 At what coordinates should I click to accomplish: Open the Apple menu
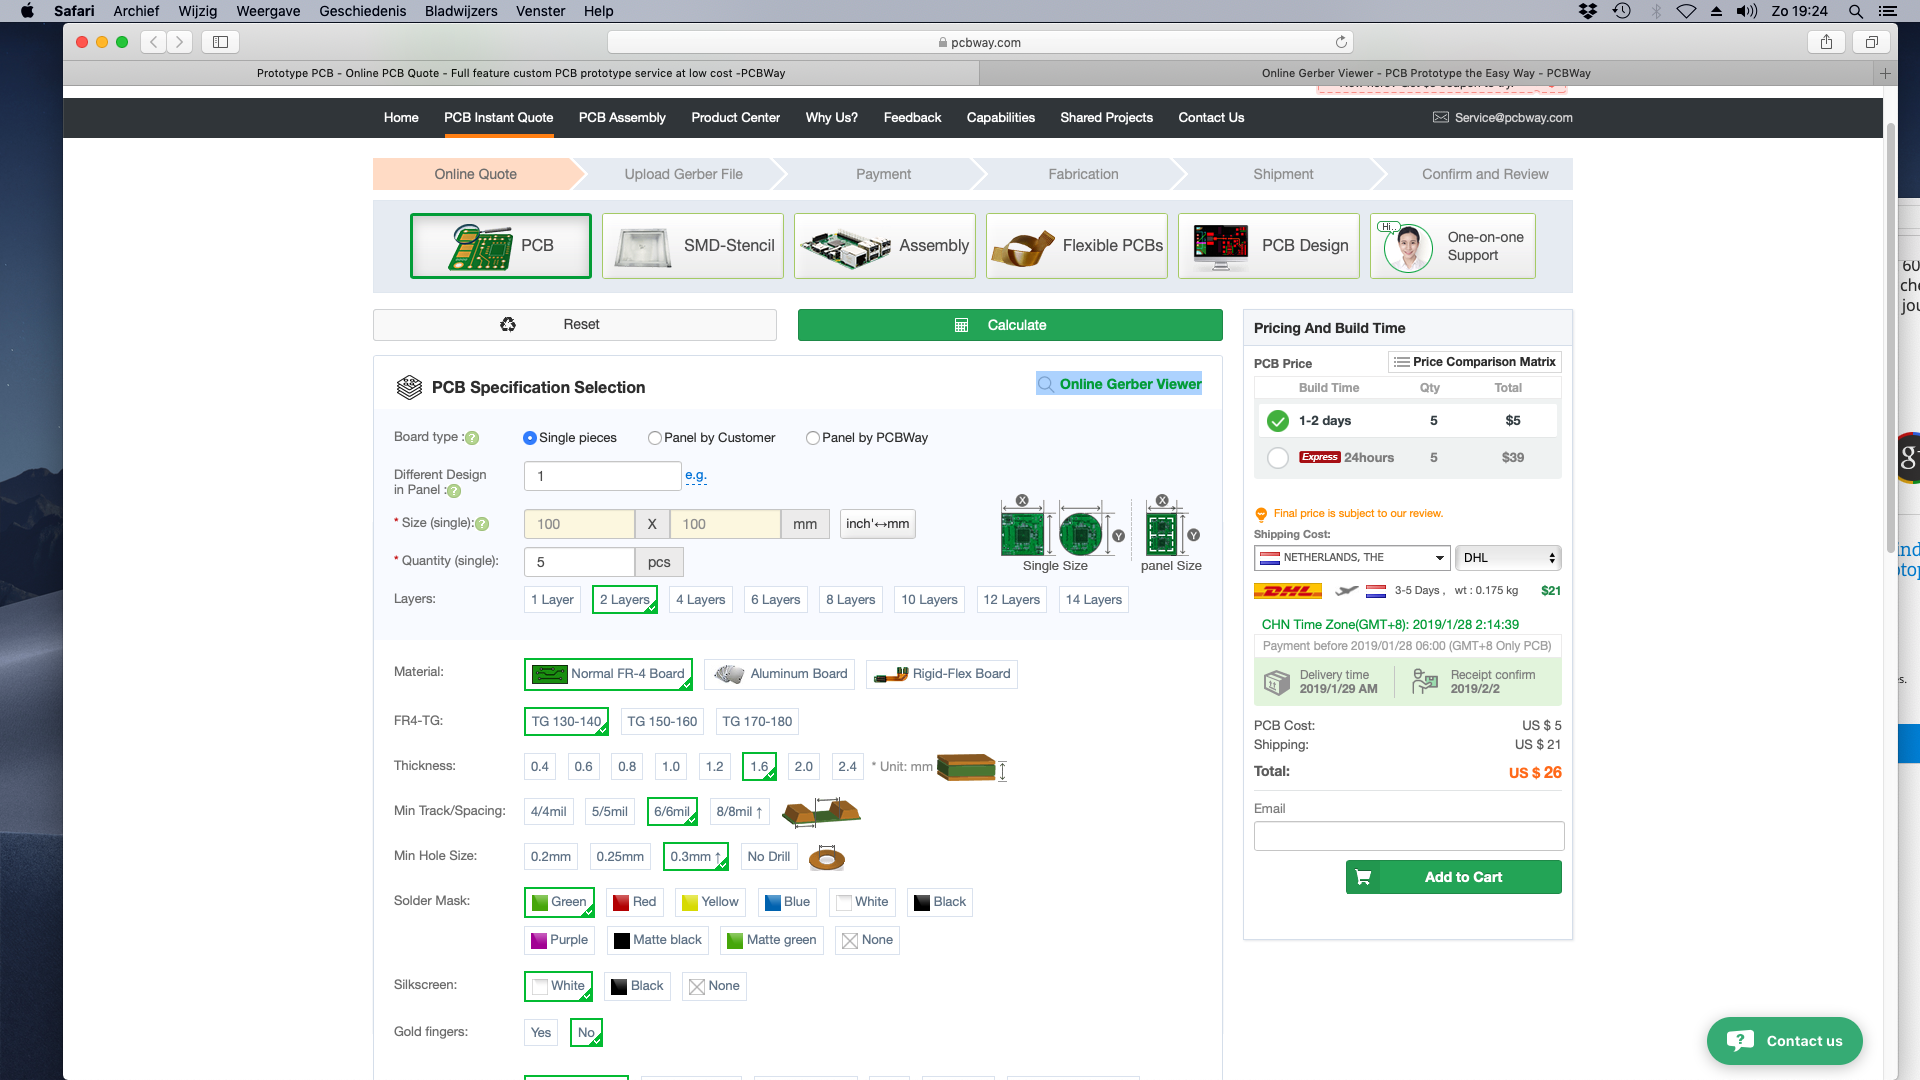tap(27, 11)
